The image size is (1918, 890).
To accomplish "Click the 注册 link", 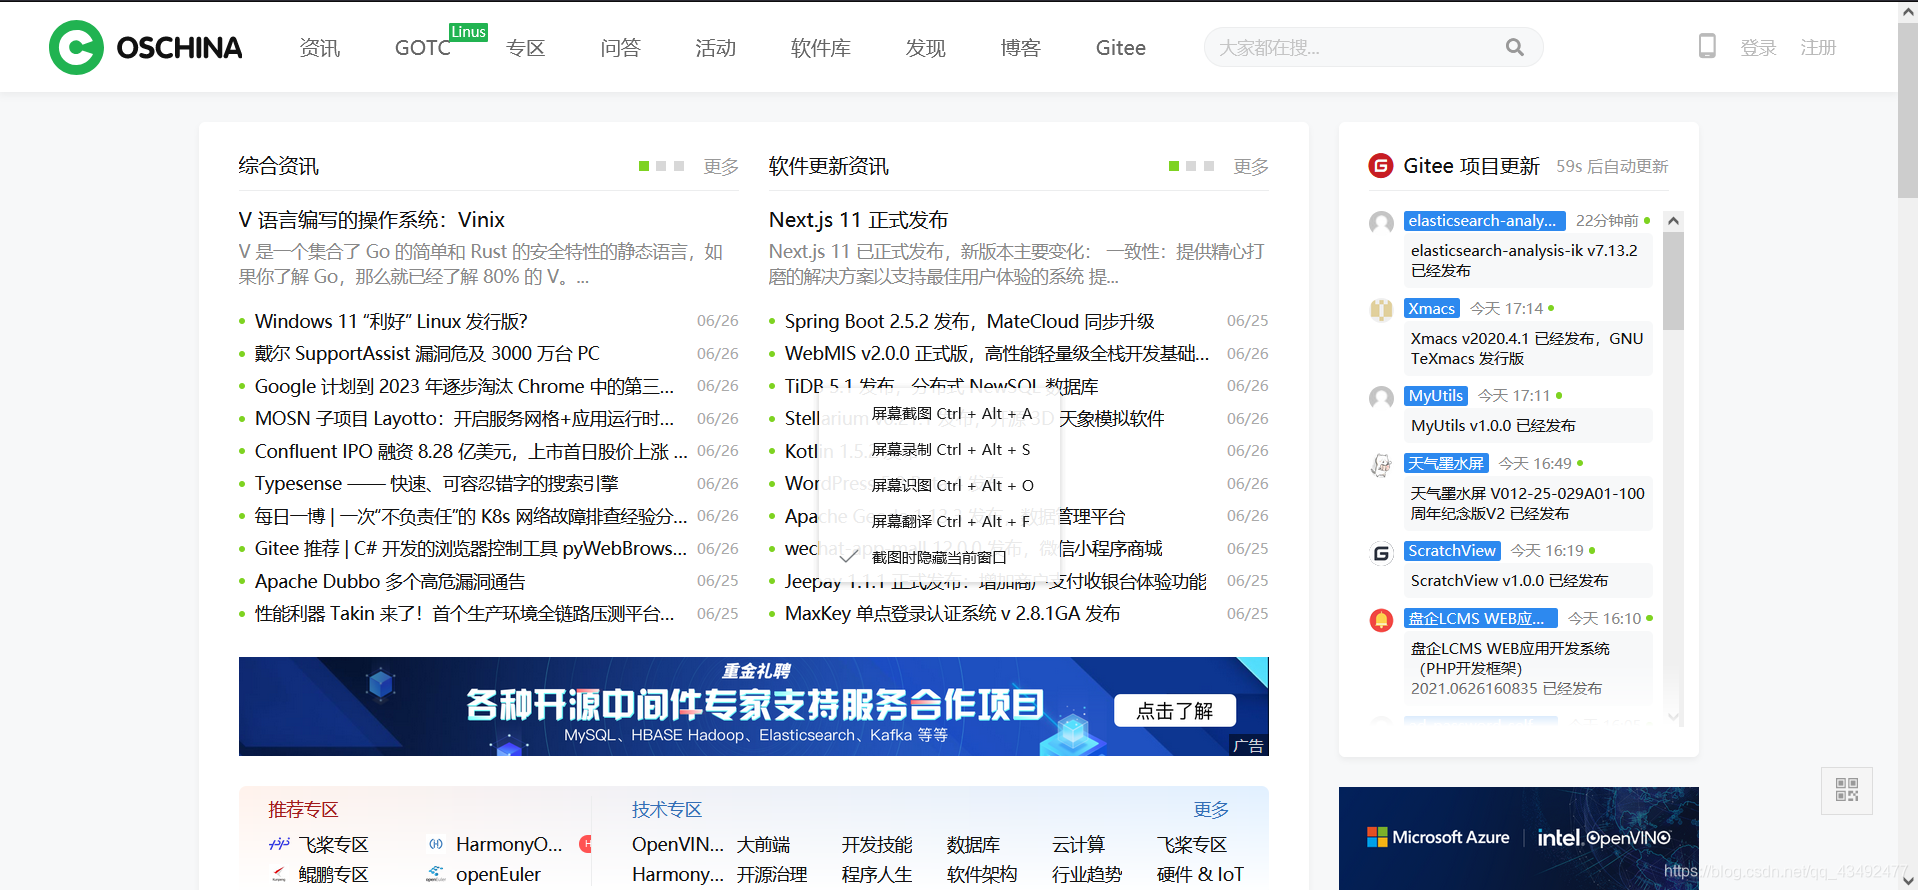I will point(1818,48).
